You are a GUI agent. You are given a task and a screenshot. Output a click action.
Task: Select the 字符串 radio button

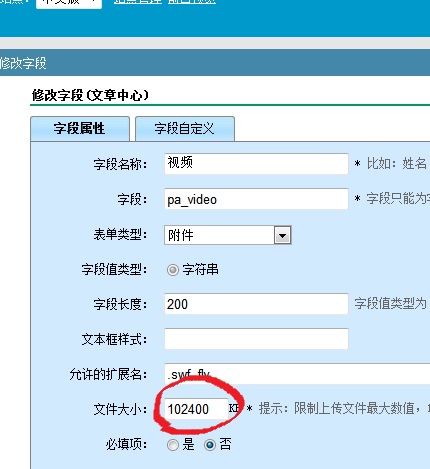click(x=173, y=270)
